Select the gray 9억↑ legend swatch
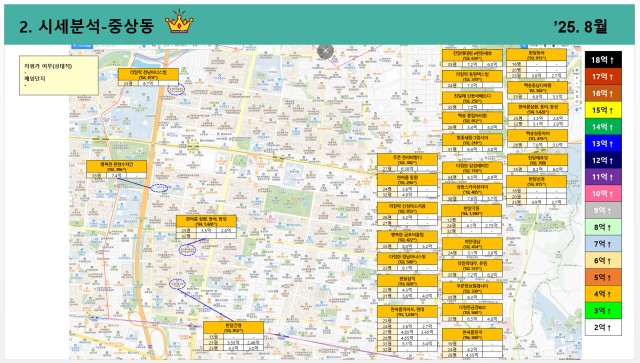The width and height of the screenshot is (640, 363). pyautogui.click(x=603, y=211)
